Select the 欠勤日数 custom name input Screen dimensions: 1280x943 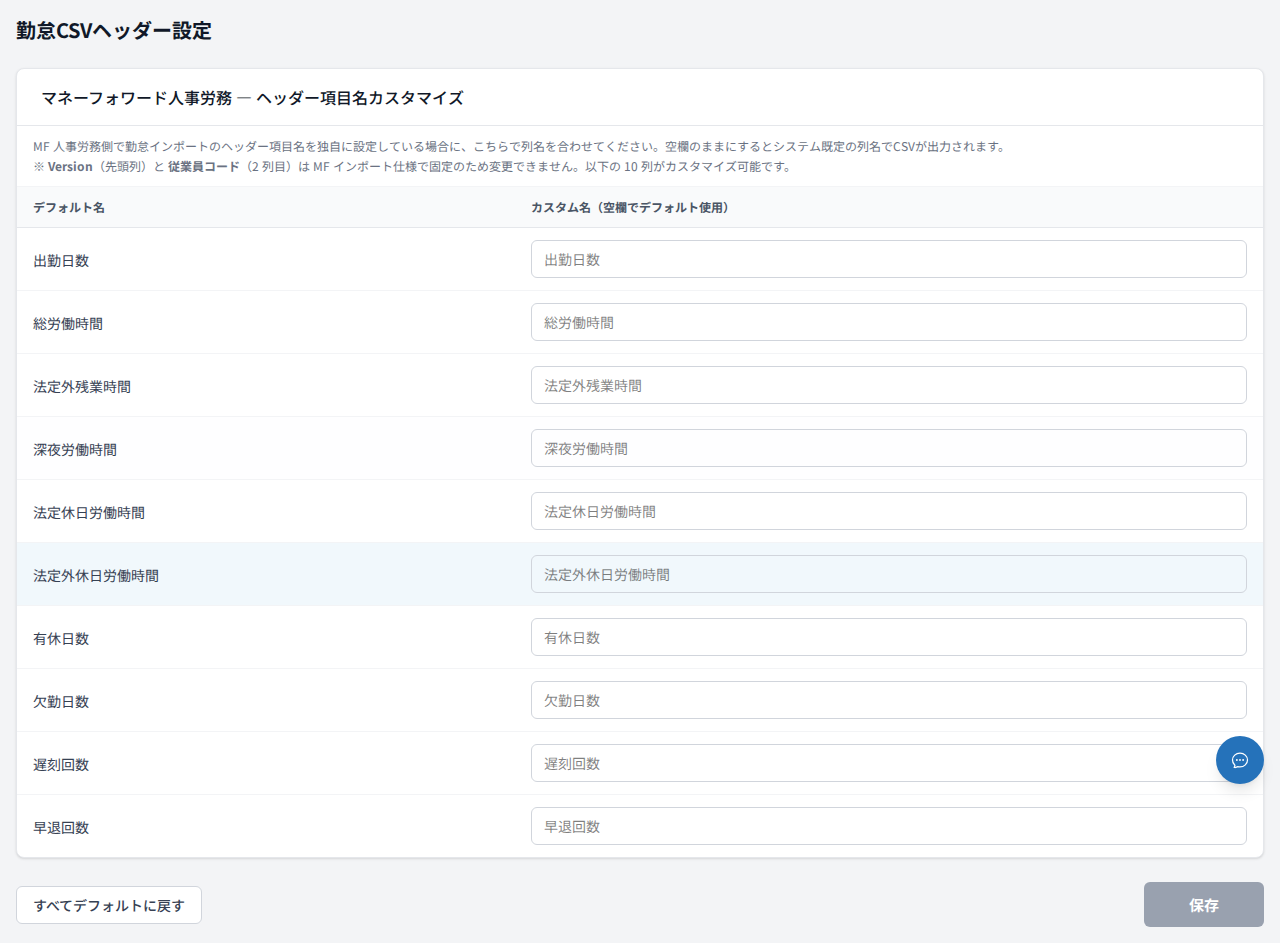coord(889,700)
